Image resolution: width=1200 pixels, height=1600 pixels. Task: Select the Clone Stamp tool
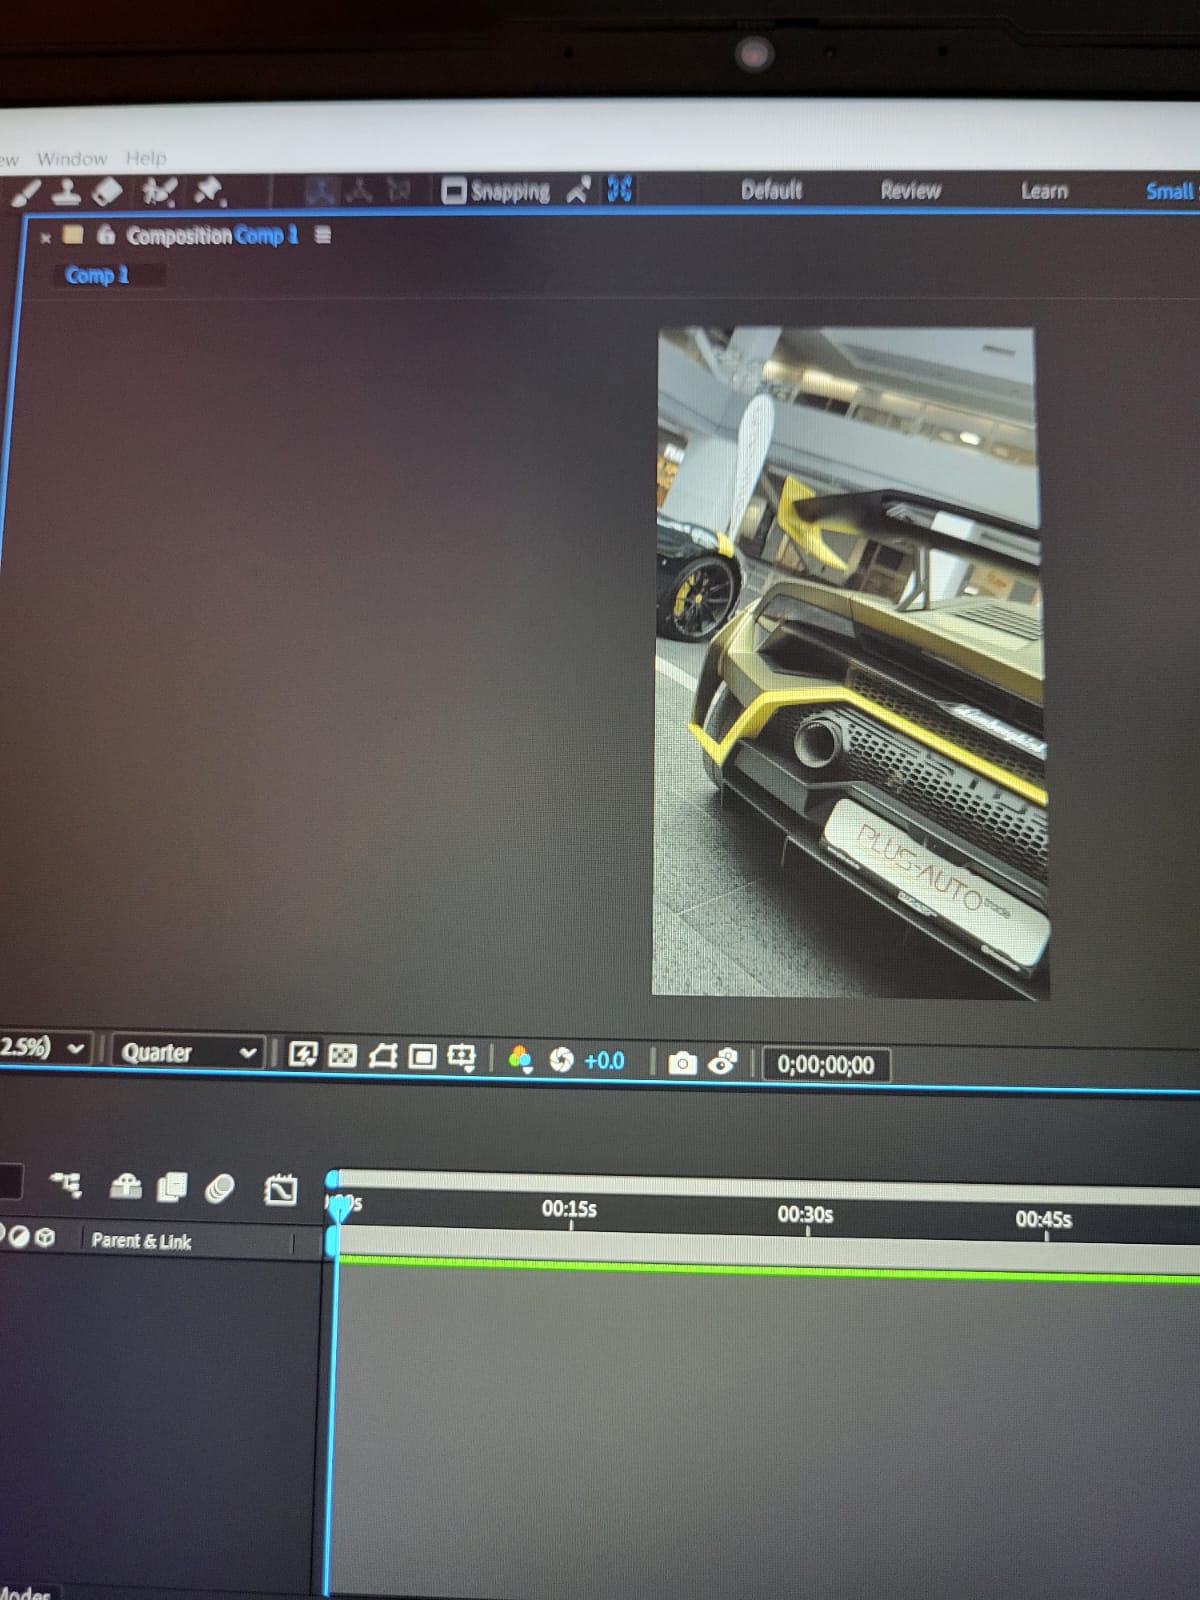point(66,191)
